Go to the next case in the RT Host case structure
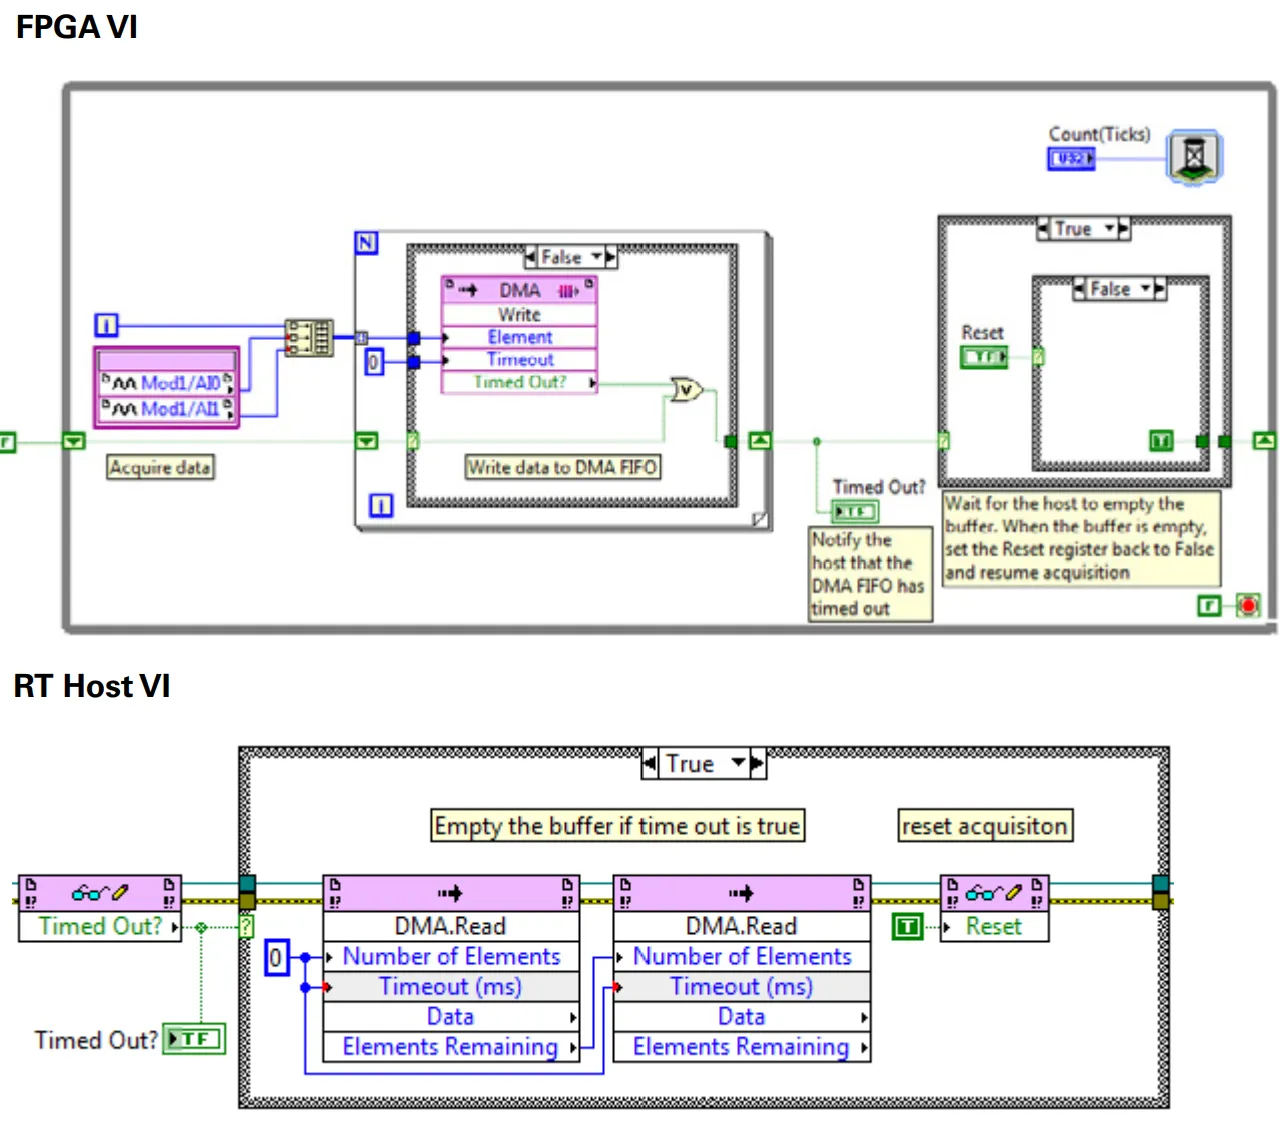 [757, 764]
